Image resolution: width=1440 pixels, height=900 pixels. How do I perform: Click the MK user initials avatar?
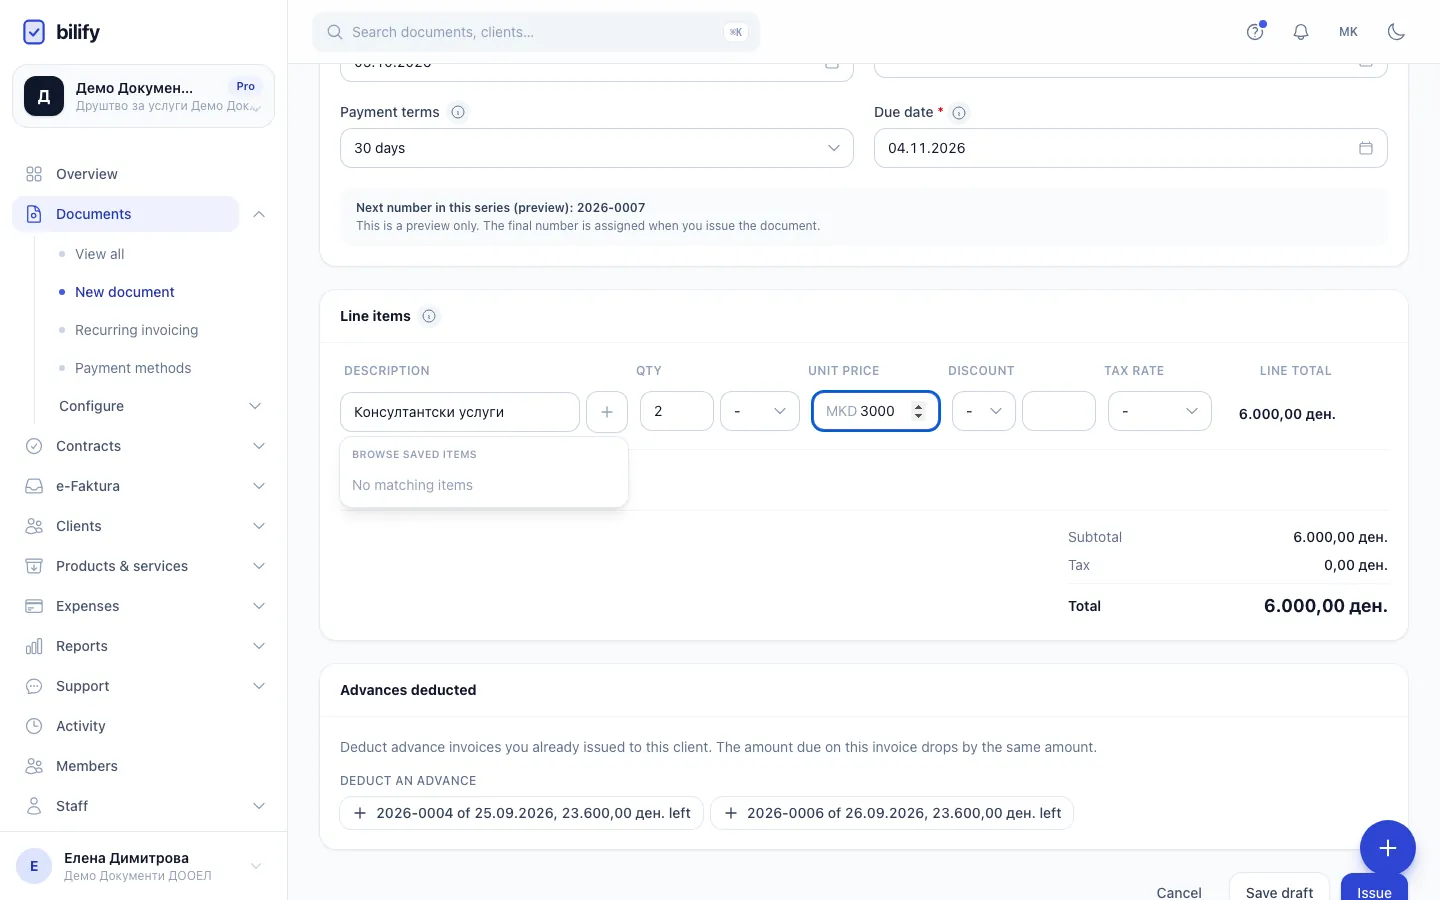coord(1348,32)
